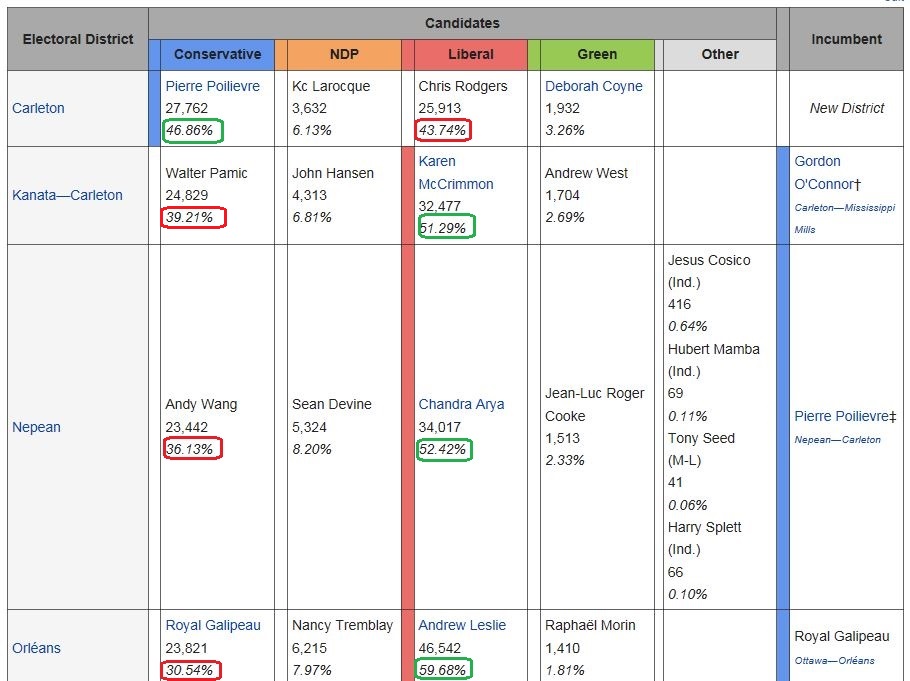Open Pierre Poilievre candidate link in Carleton row

tap(212, 86)
